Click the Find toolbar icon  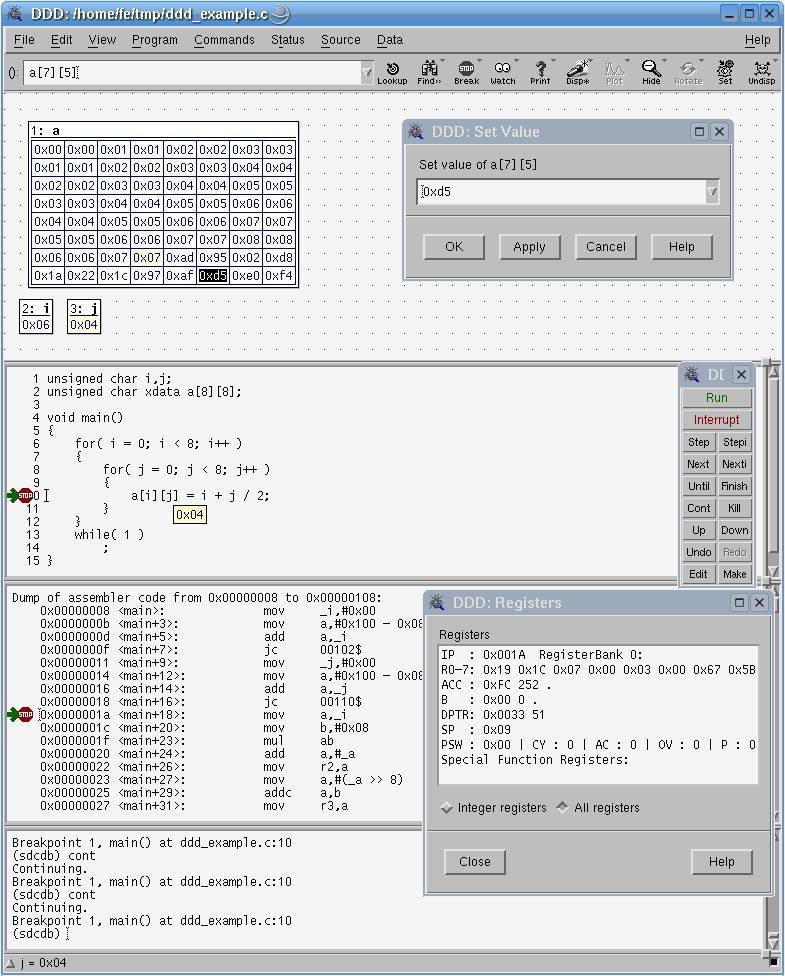(x=429, y=72)
